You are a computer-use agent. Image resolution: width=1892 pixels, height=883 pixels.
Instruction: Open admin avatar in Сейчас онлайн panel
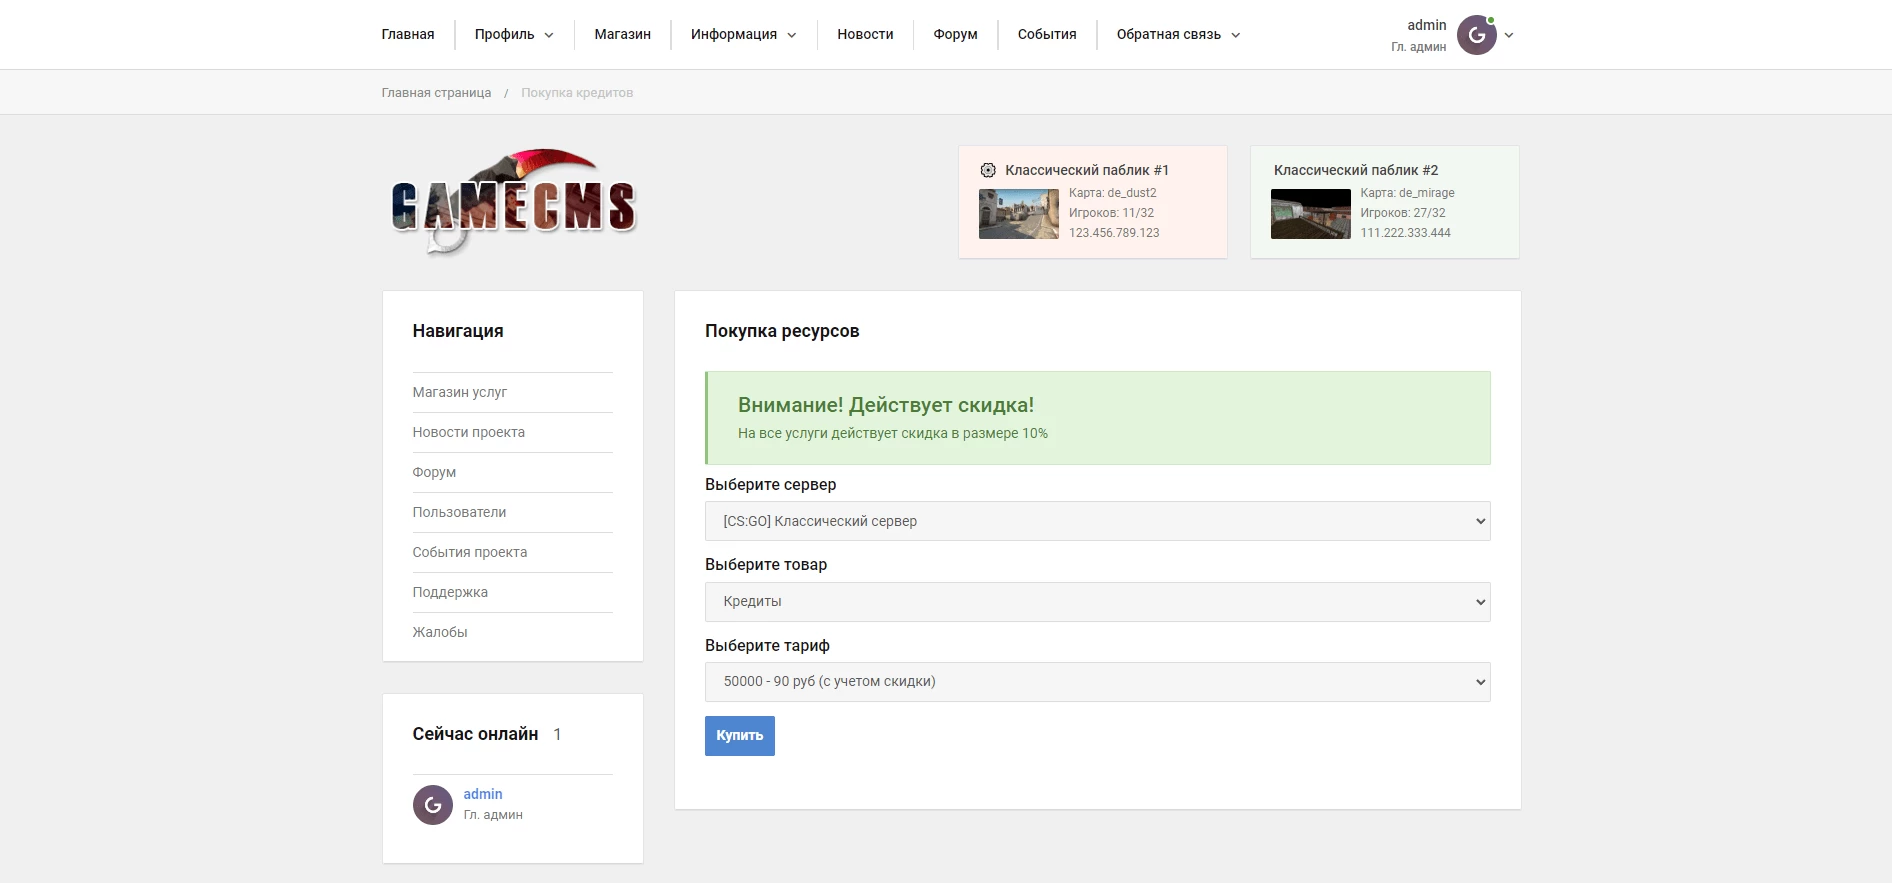tap(433, 805)
